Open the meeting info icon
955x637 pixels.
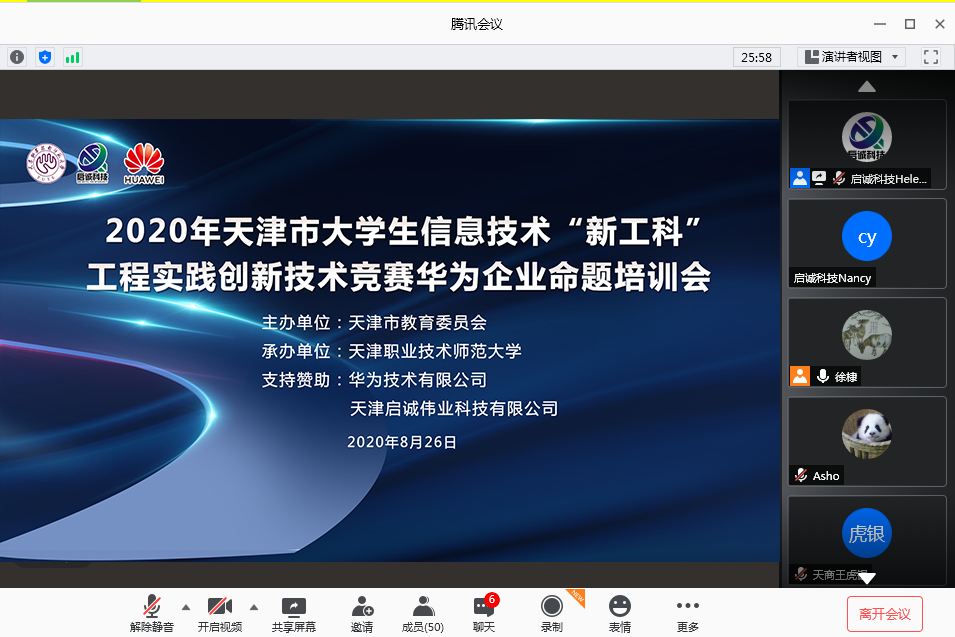coord(17,57)
